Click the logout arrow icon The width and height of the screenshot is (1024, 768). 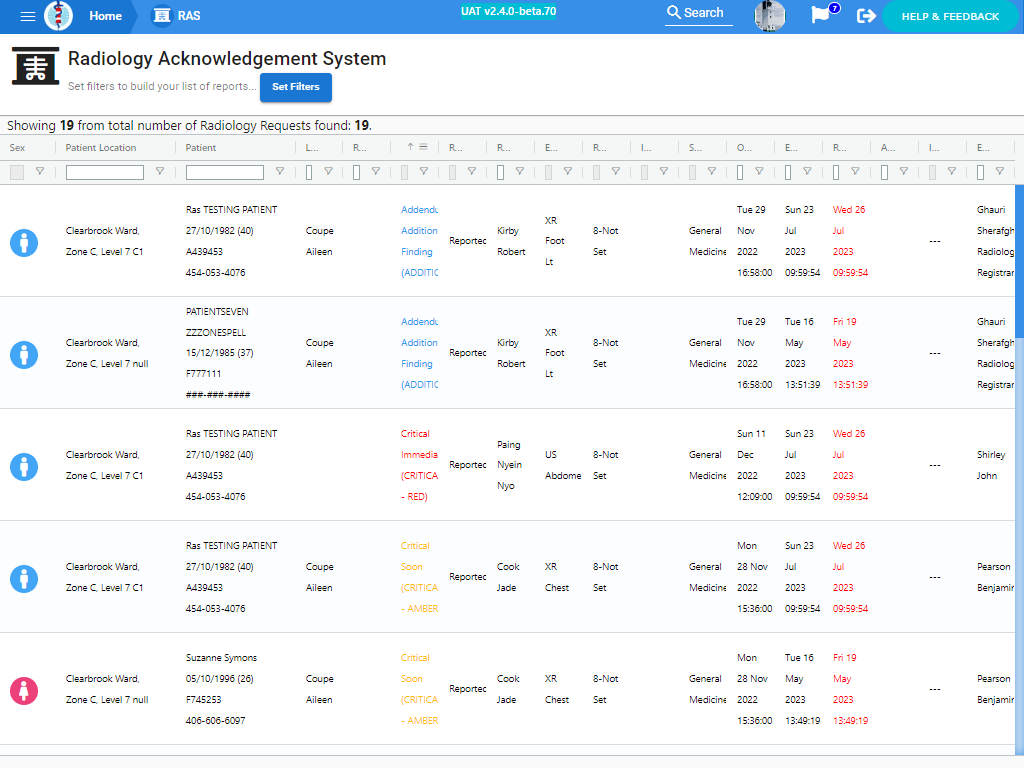pos(866,16)
